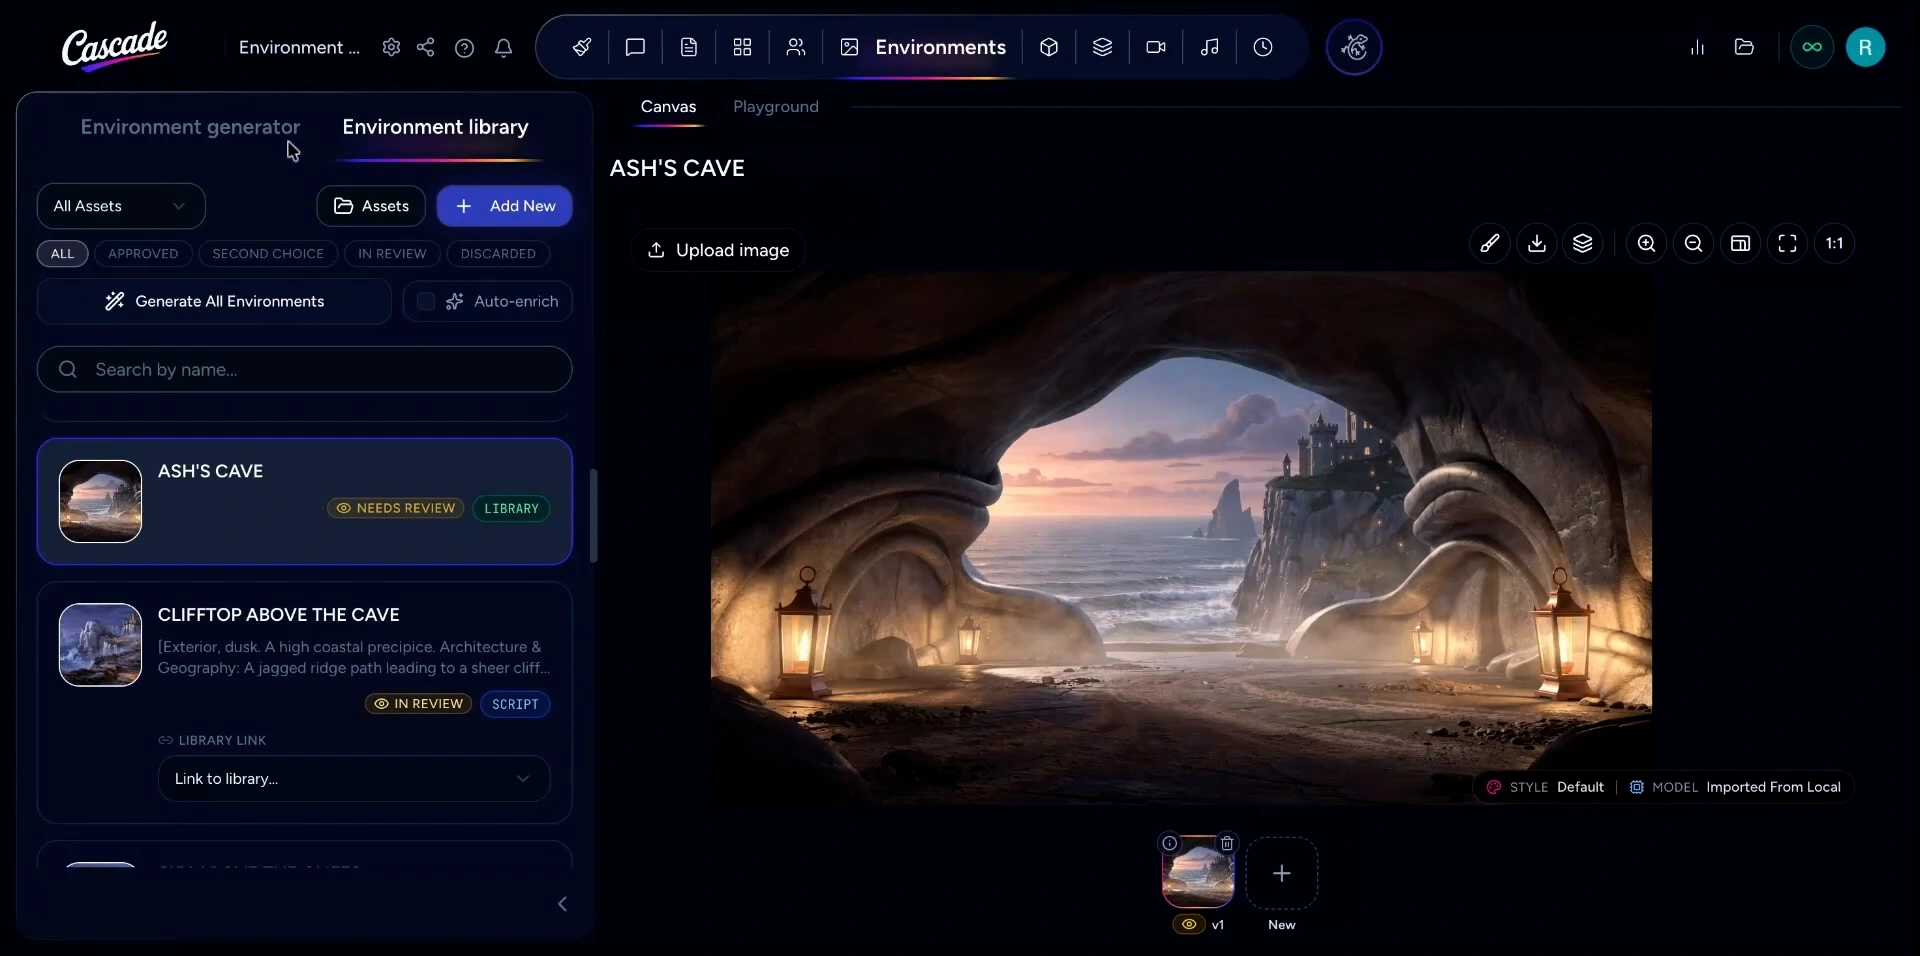Open the All Assets dropdown

[x=121, y=206]
